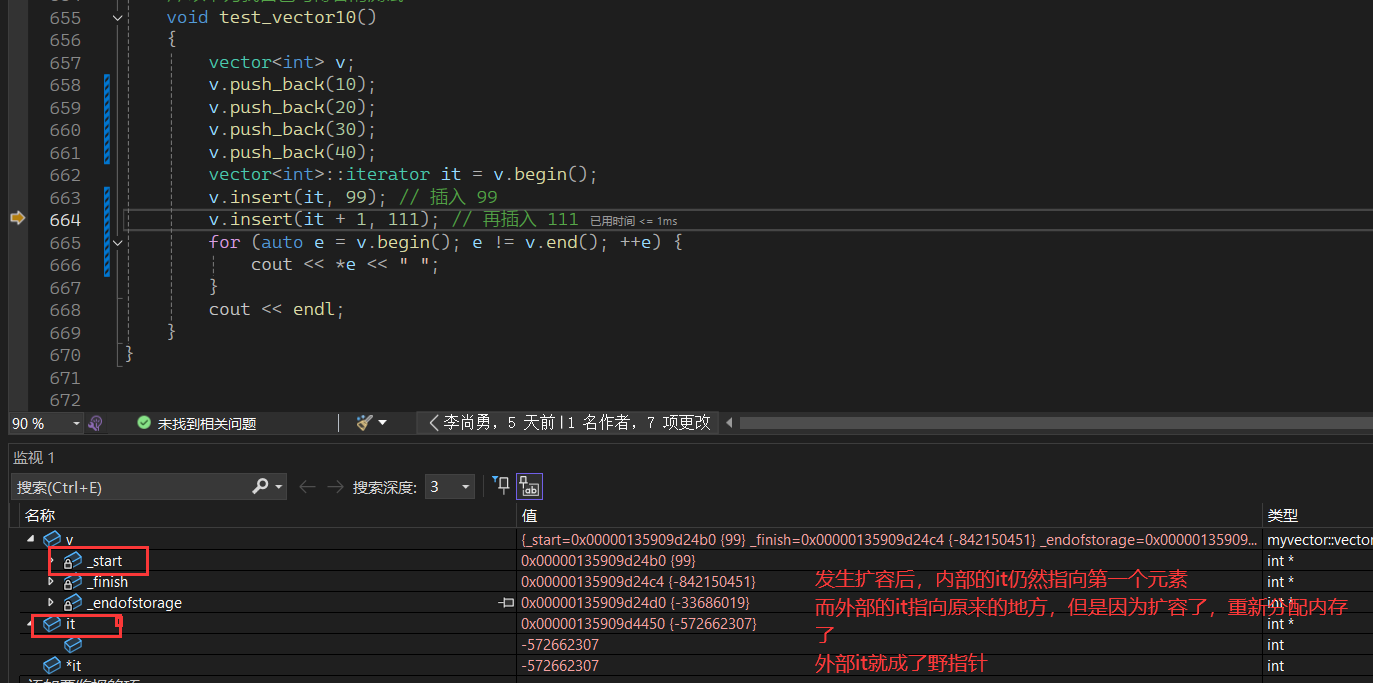The image size is (1373, 683).
Task: Click the green no-issues-found checkmark indicator
Action: (x=143, y=423)
